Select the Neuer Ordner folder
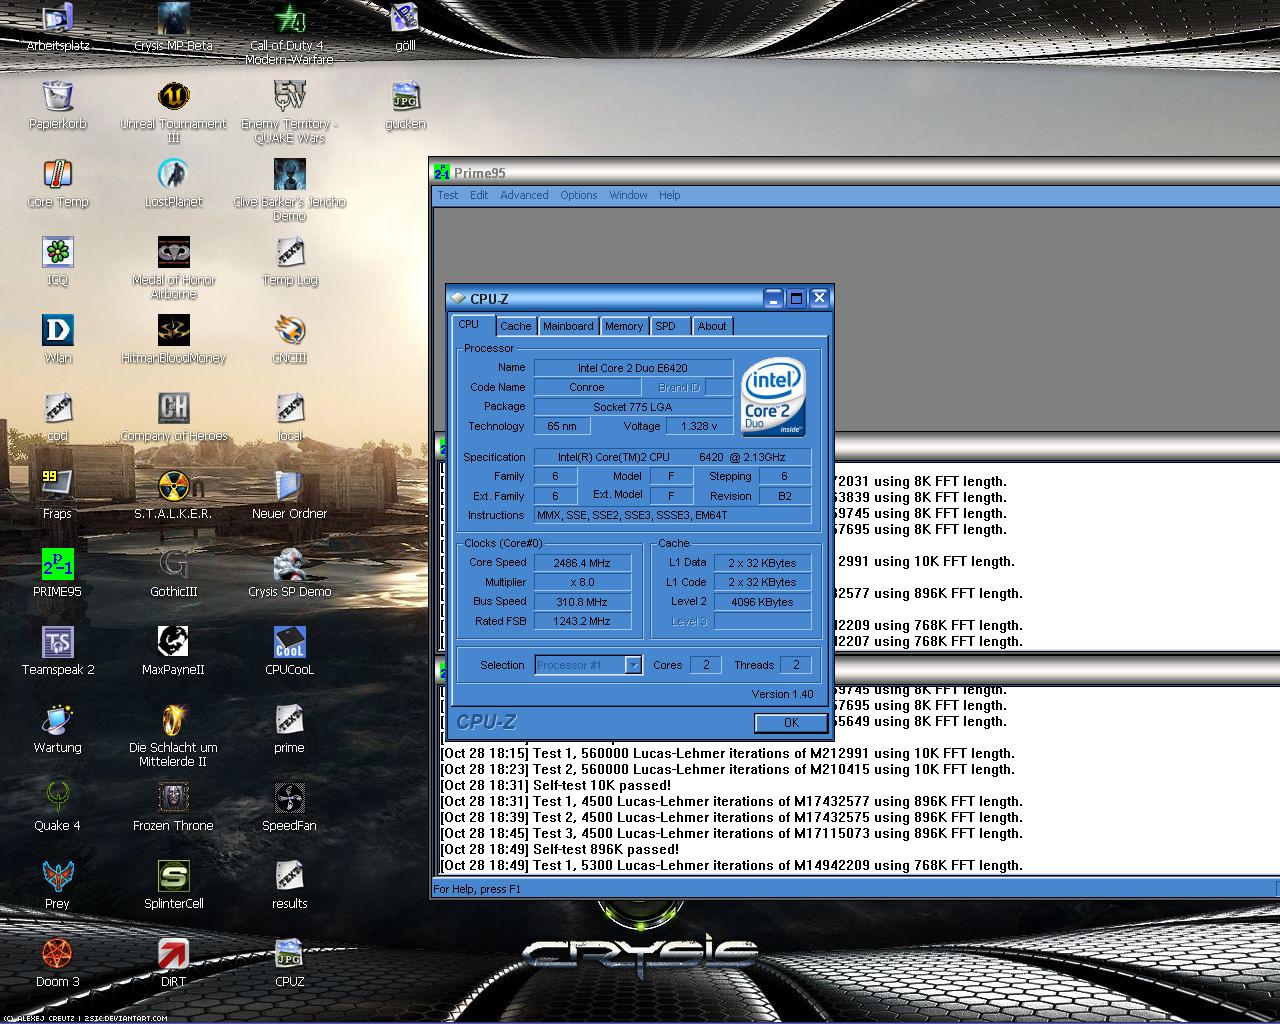 click(x=290, y=486)
